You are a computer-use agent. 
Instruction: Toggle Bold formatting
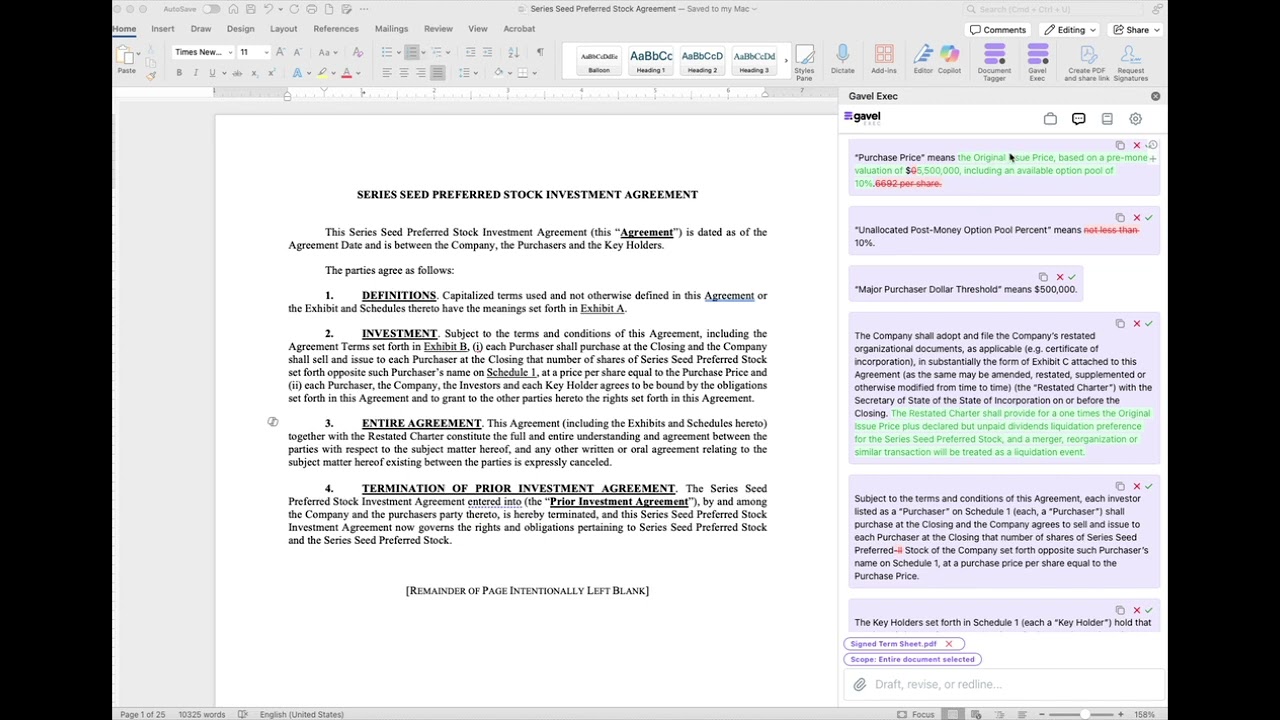[179, 73]
